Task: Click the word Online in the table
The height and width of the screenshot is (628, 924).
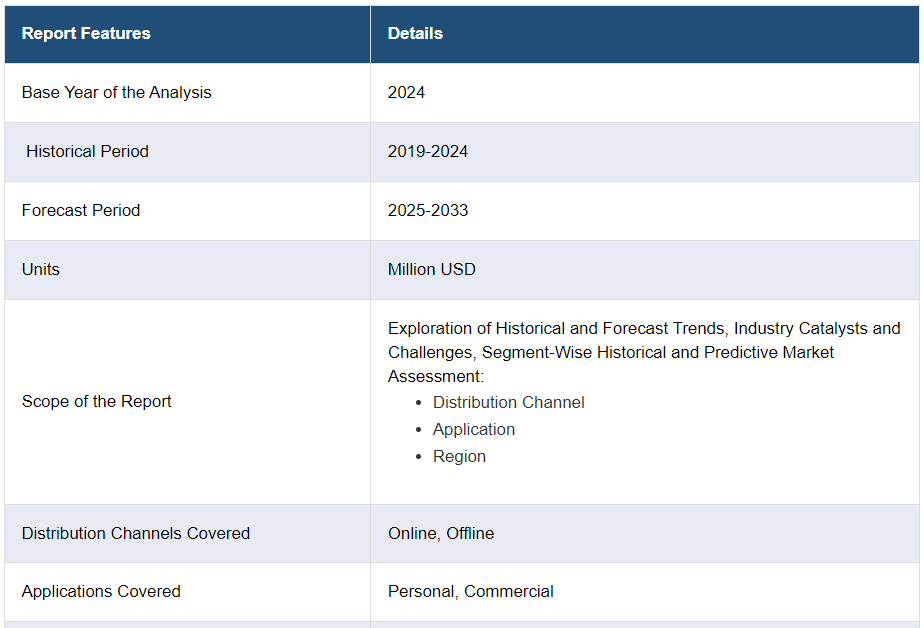Action: 412,533
